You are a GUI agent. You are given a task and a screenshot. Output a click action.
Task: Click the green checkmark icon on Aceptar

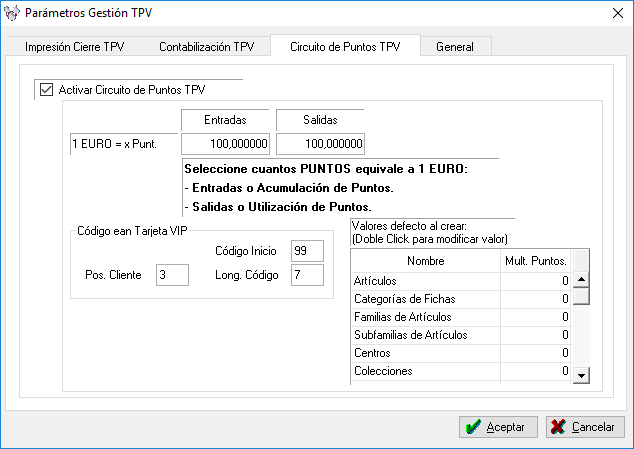[x=473, y=427]
